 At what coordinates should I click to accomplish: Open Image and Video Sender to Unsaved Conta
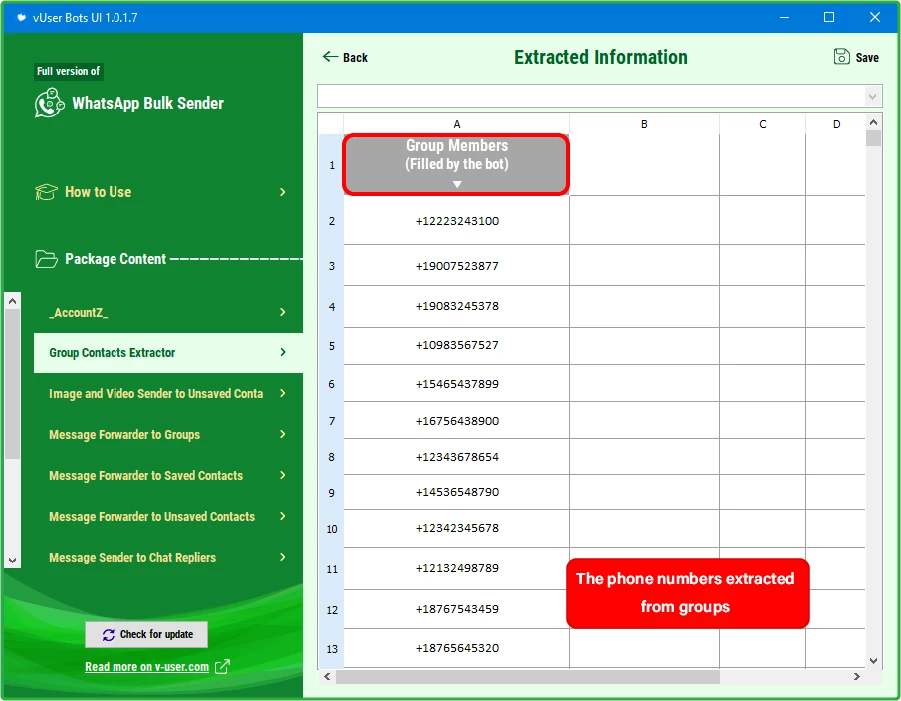168,394
